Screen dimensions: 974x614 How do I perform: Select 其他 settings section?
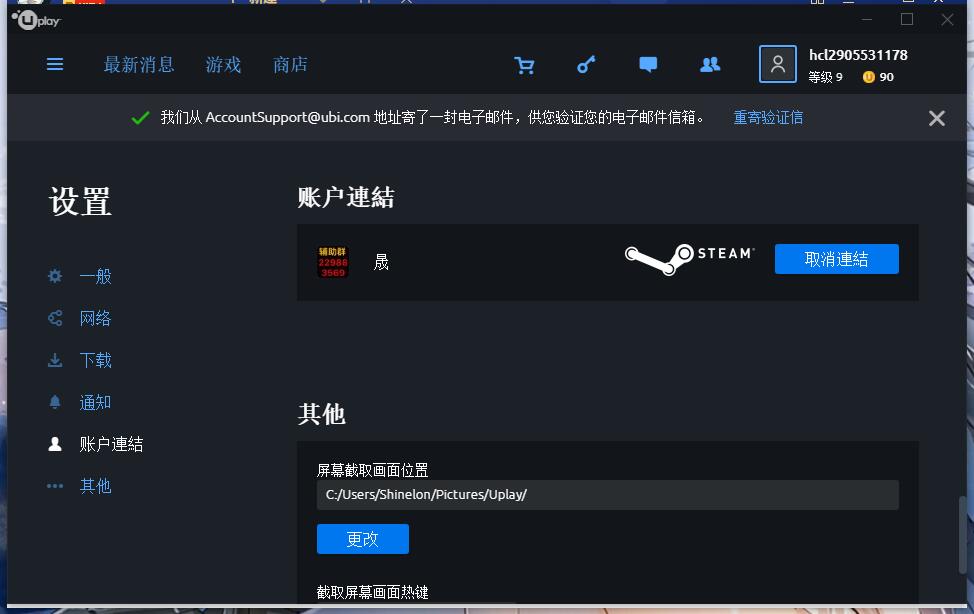coord(96,486)
